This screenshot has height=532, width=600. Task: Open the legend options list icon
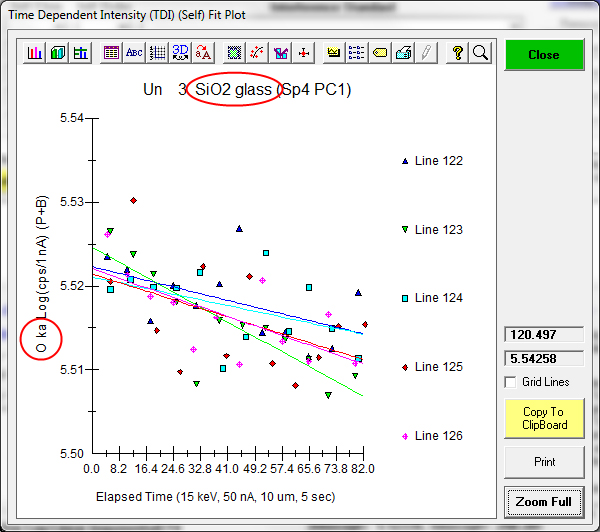coord(357,53)
